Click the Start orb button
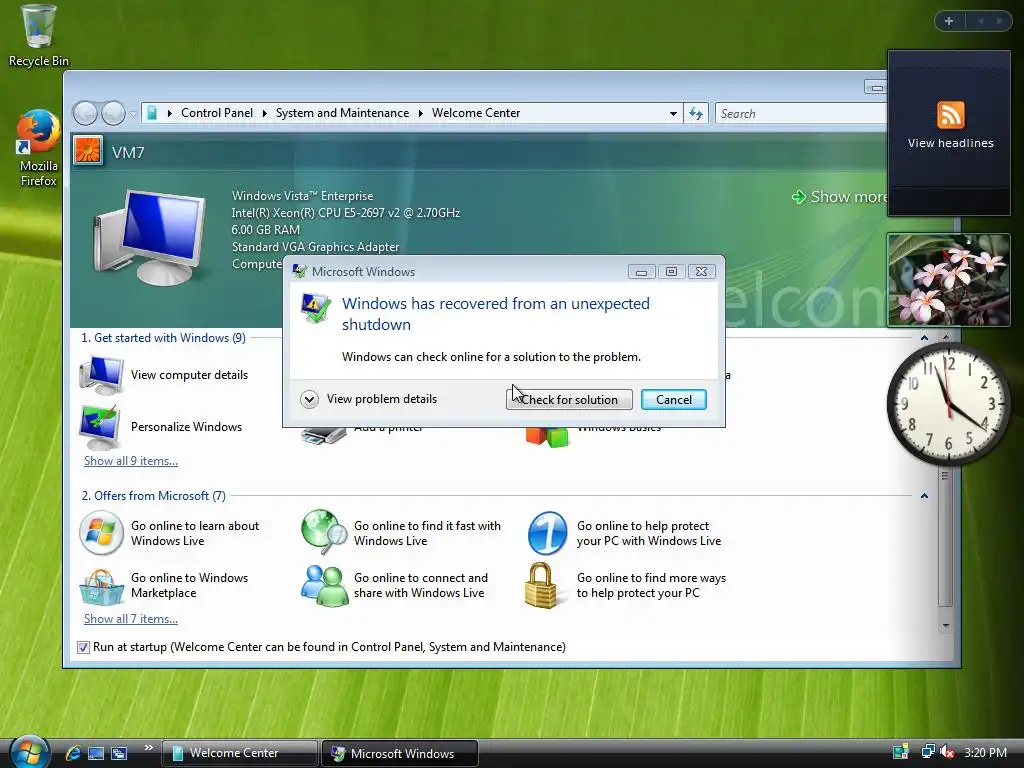Viewport: 1024px width, 768px height. tap(29, 752)
